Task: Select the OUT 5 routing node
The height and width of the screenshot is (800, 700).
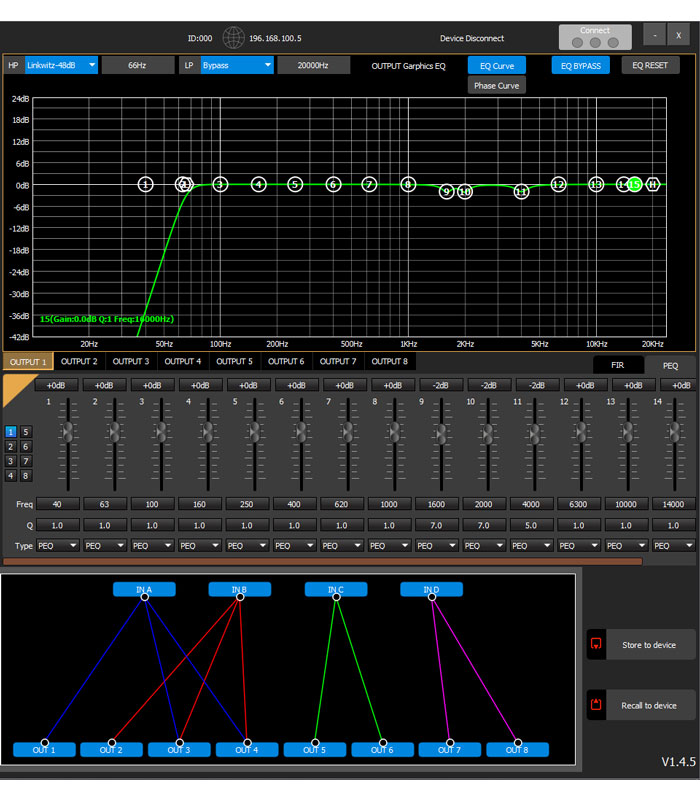Action: [x=315, y=749]
